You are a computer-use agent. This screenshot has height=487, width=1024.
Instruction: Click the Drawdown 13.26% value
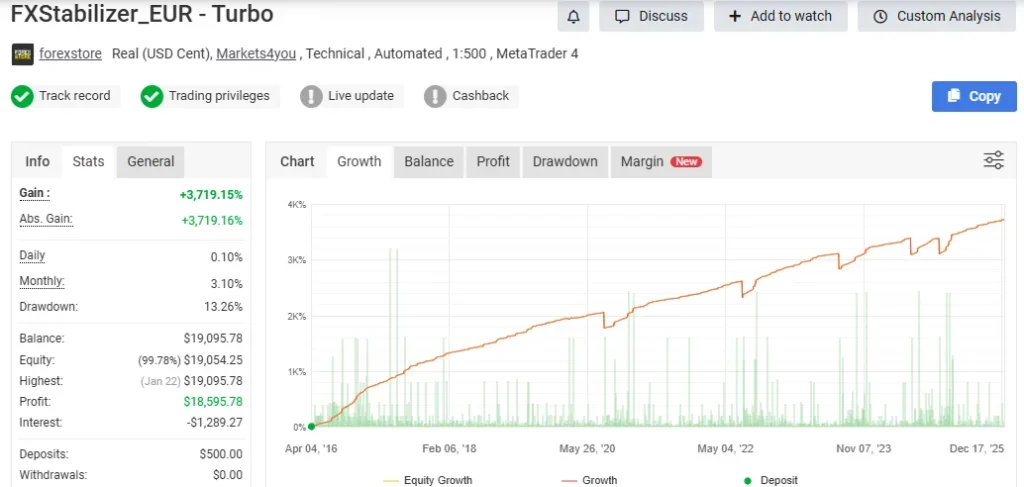223,306
